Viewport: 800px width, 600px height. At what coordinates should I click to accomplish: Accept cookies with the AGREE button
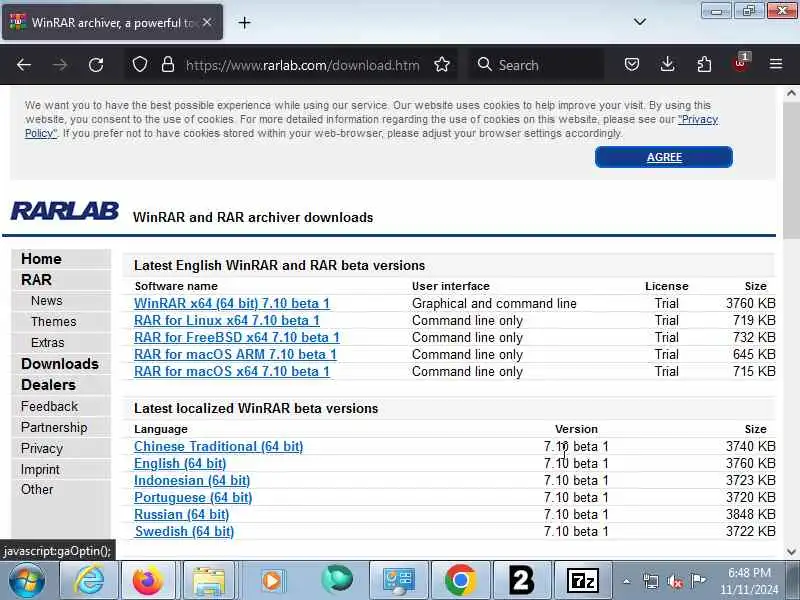[663, 157]
